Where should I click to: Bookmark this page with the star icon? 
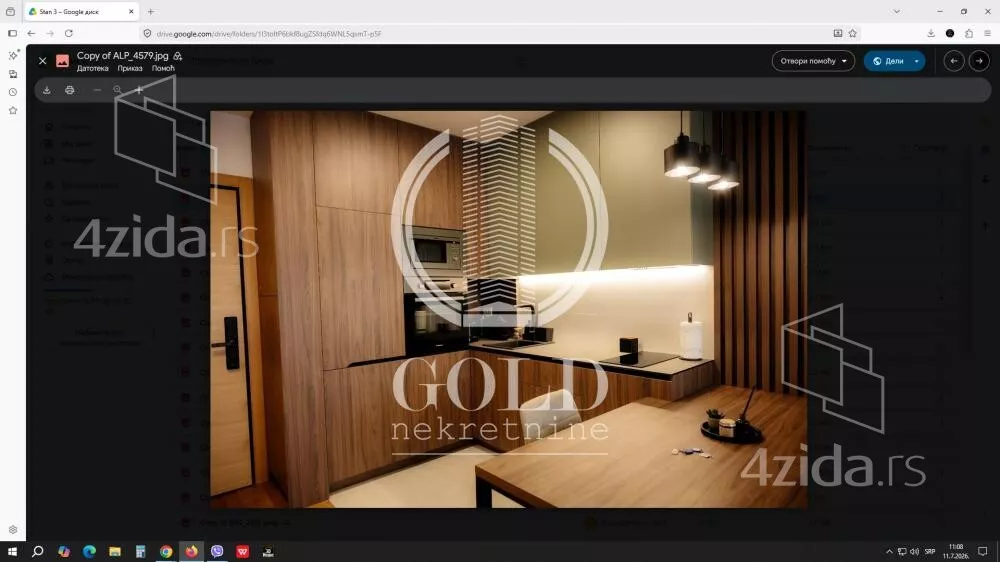(x=853, y=33)
